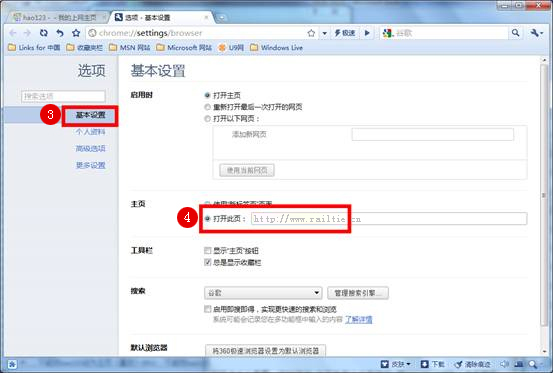Click 将360极速浏览器设置为默认浏览器 button
Image resolution: width=553 pixels, height=373 pixels.
coord(265,351)
